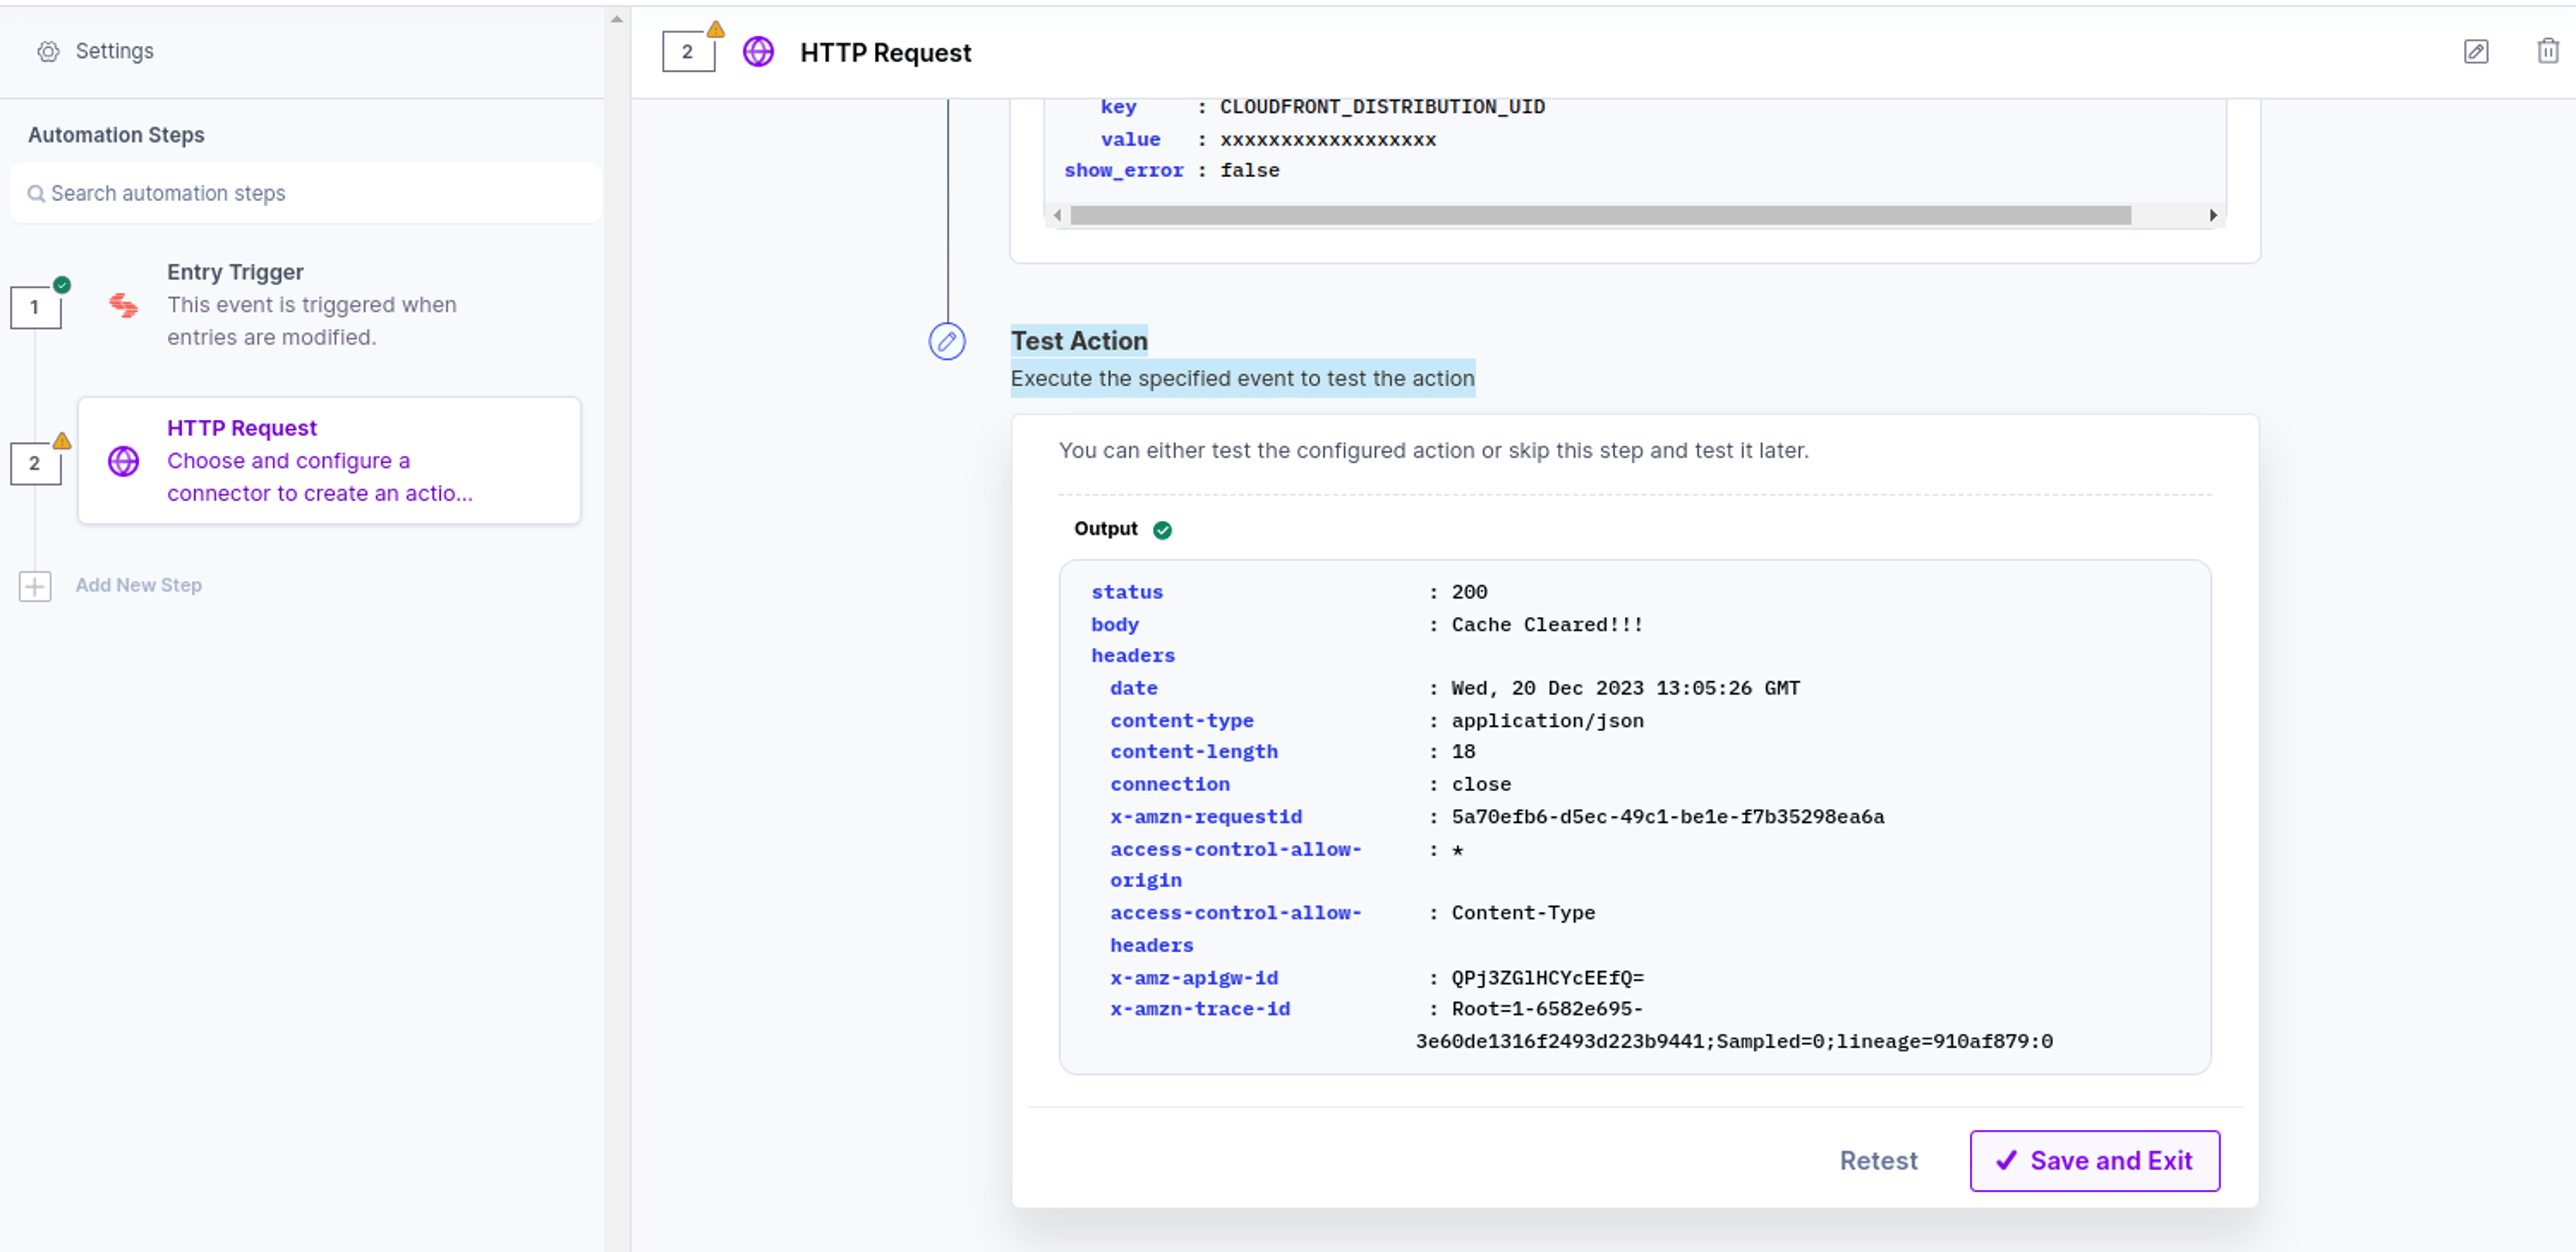The height and width of the screenshot is (1252, 2576).
Task: Click Add New Step link
Action: pos(139,586)
